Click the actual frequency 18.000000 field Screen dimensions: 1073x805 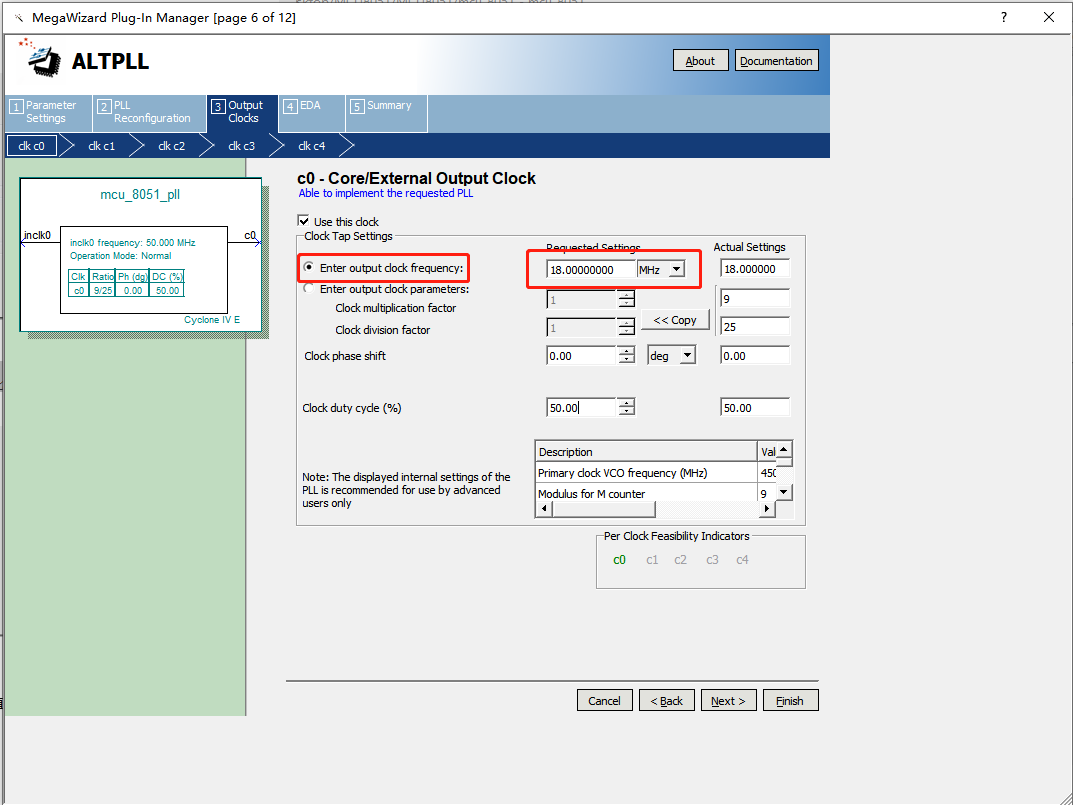tap(755, 269)
